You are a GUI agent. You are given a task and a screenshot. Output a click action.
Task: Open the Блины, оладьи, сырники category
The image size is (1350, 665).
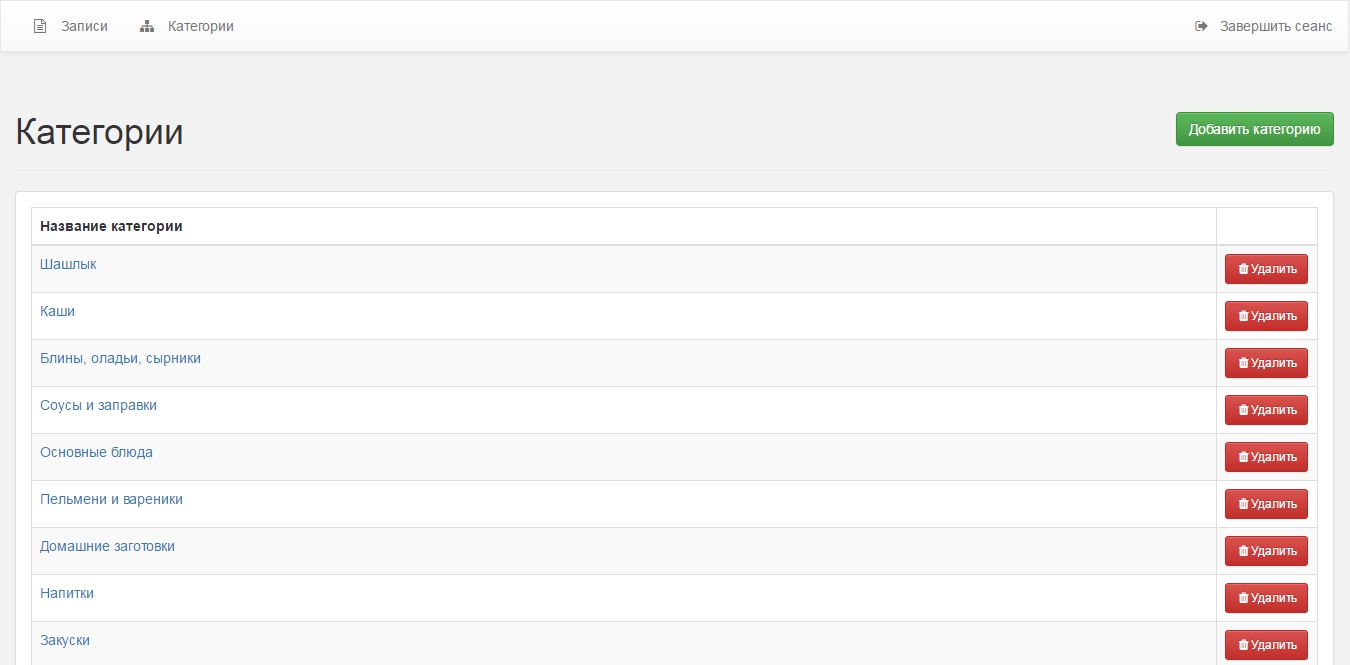(120, 358)
